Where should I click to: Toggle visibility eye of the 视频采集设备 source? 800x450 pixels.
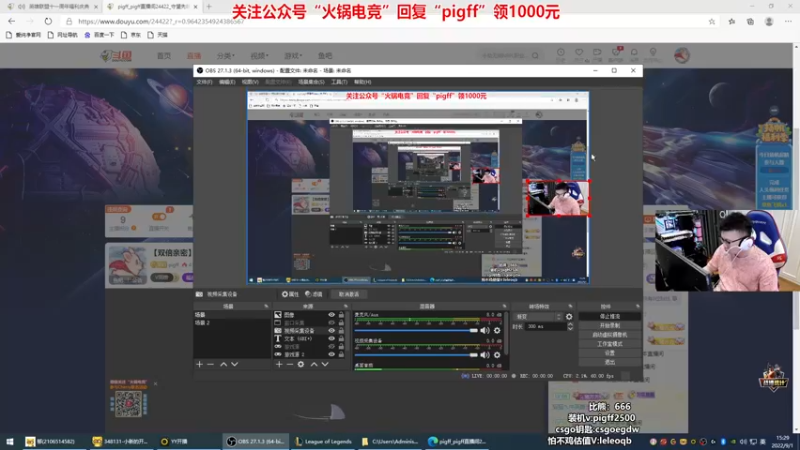[332, 331]
